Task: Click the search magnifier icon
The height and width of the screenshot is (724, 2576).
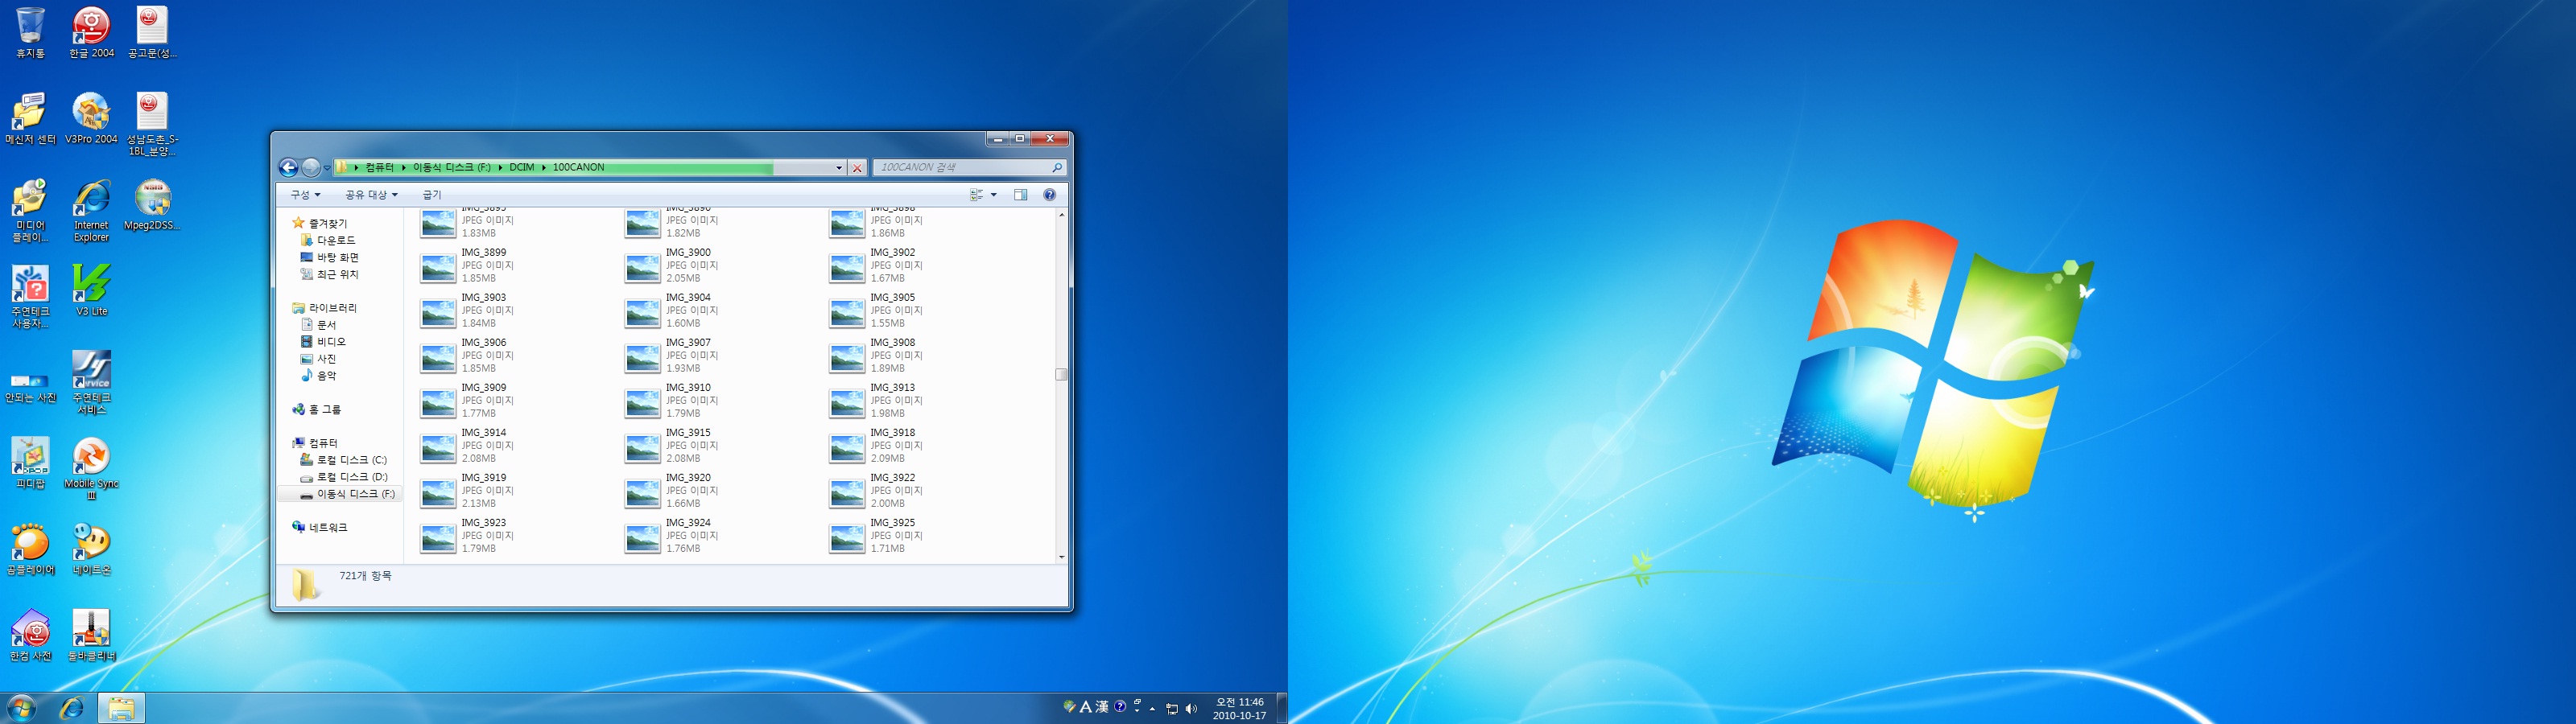Action: click(1057, 167)
